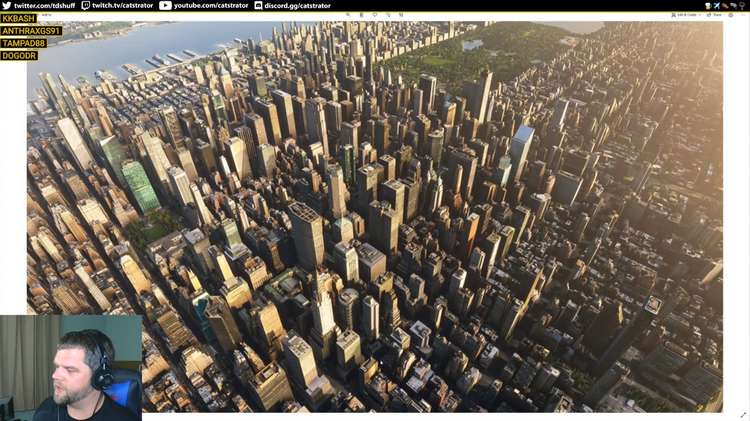Click the Print icon in Photos toolbar
The width and height of the screenshot is (750, 421).
click(x=730, y=15)
